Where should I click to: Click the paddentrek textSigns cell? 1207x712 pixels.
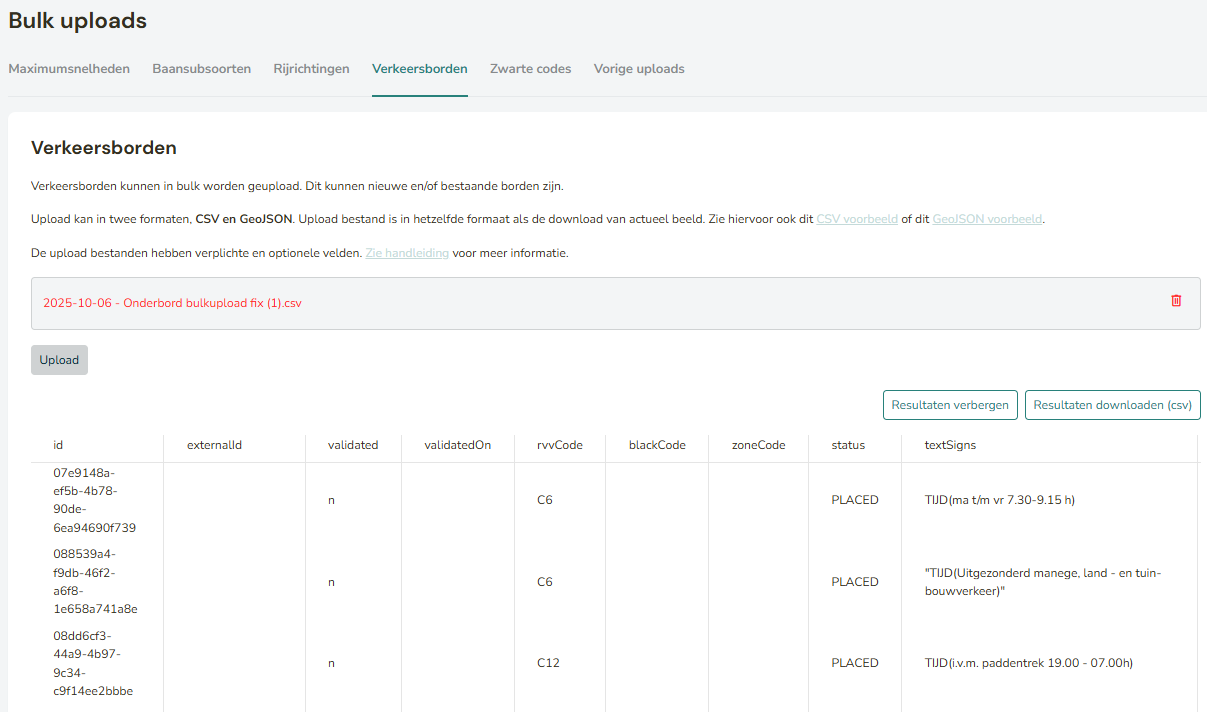1028,663
